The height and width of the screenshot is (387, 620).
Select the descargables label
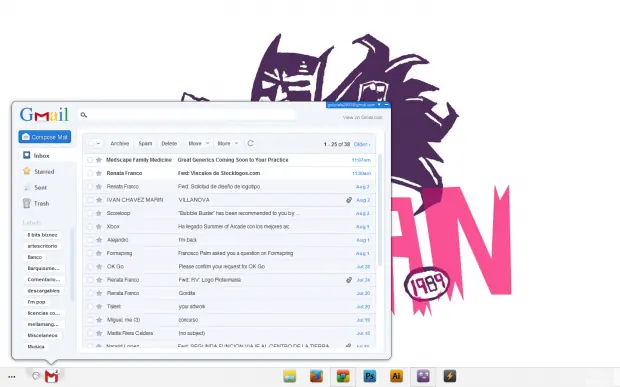(x=43, y=291)
